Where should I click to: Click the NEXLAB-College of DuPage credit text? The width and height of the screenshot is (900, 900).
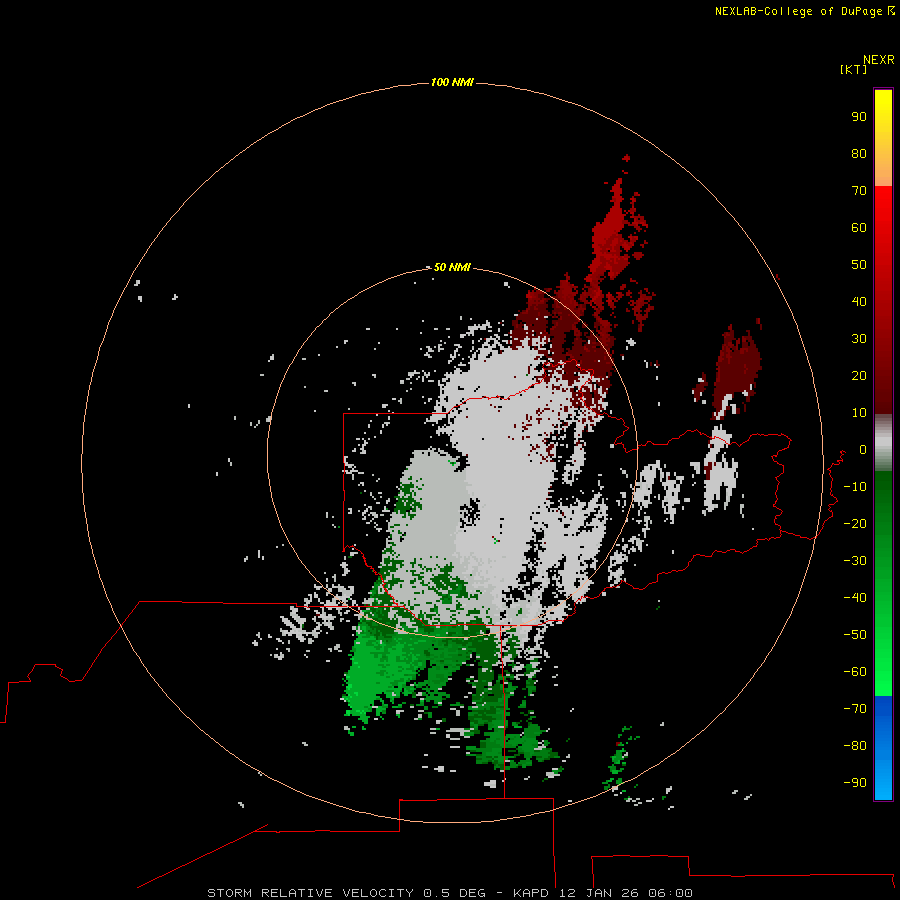pos(798,11)
